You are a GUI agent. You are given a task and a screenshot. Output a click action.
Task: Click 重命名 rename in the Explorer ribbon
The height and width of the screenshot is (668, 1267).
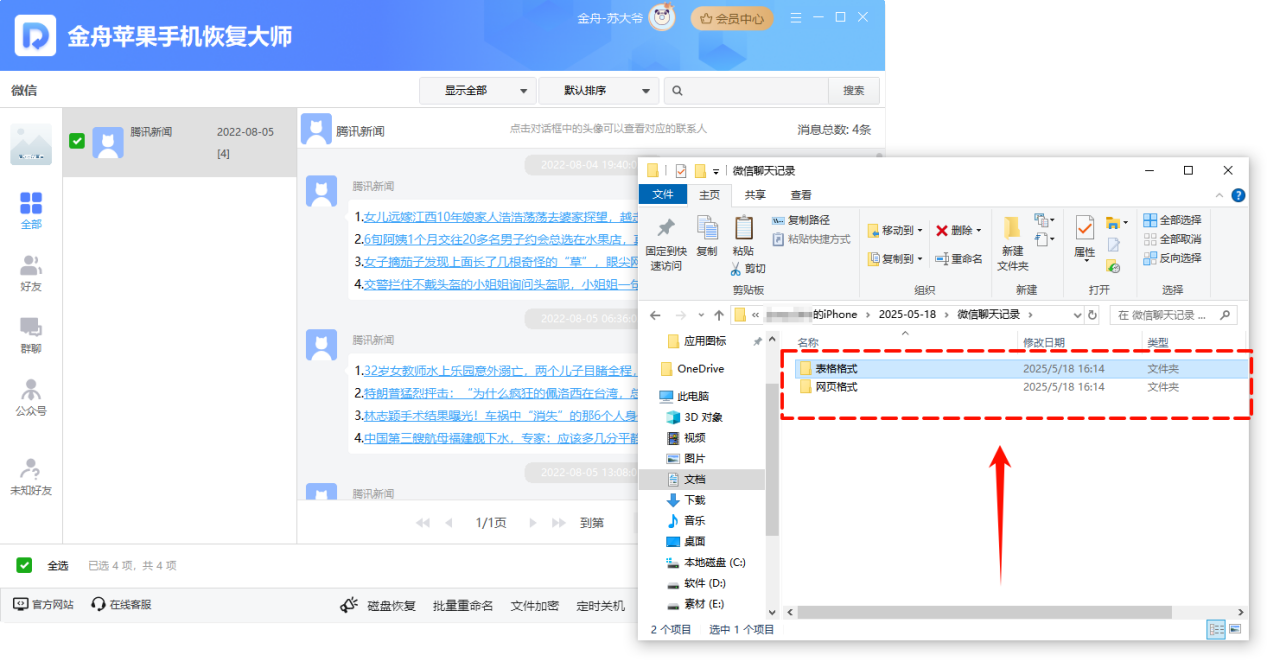click(959, 258)
